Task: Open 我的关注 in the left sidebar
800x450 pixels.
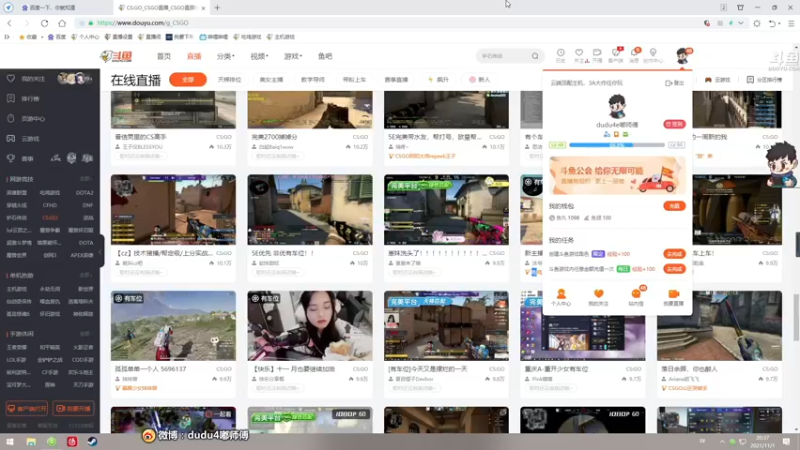Action: pos(33,79)
